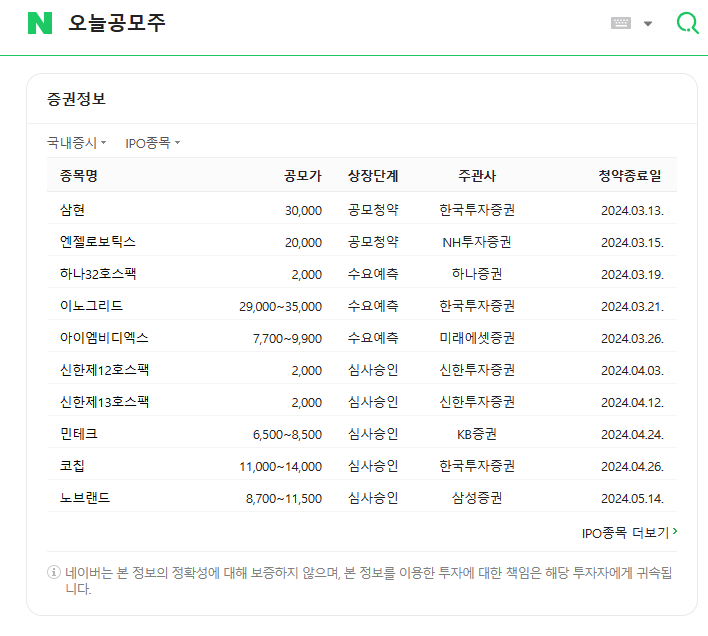Click 한국투자증권 in the 코칩 row
Screen dimensions: 708x636
477,466
